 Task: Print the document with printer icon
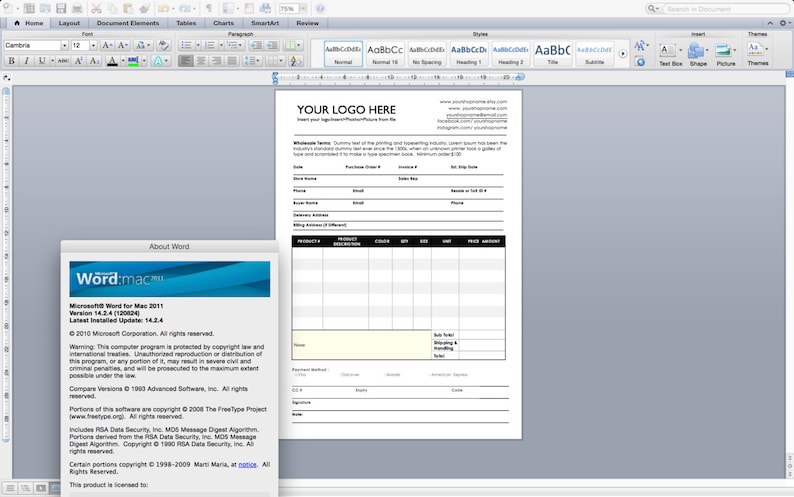click(x=77, y=8)
